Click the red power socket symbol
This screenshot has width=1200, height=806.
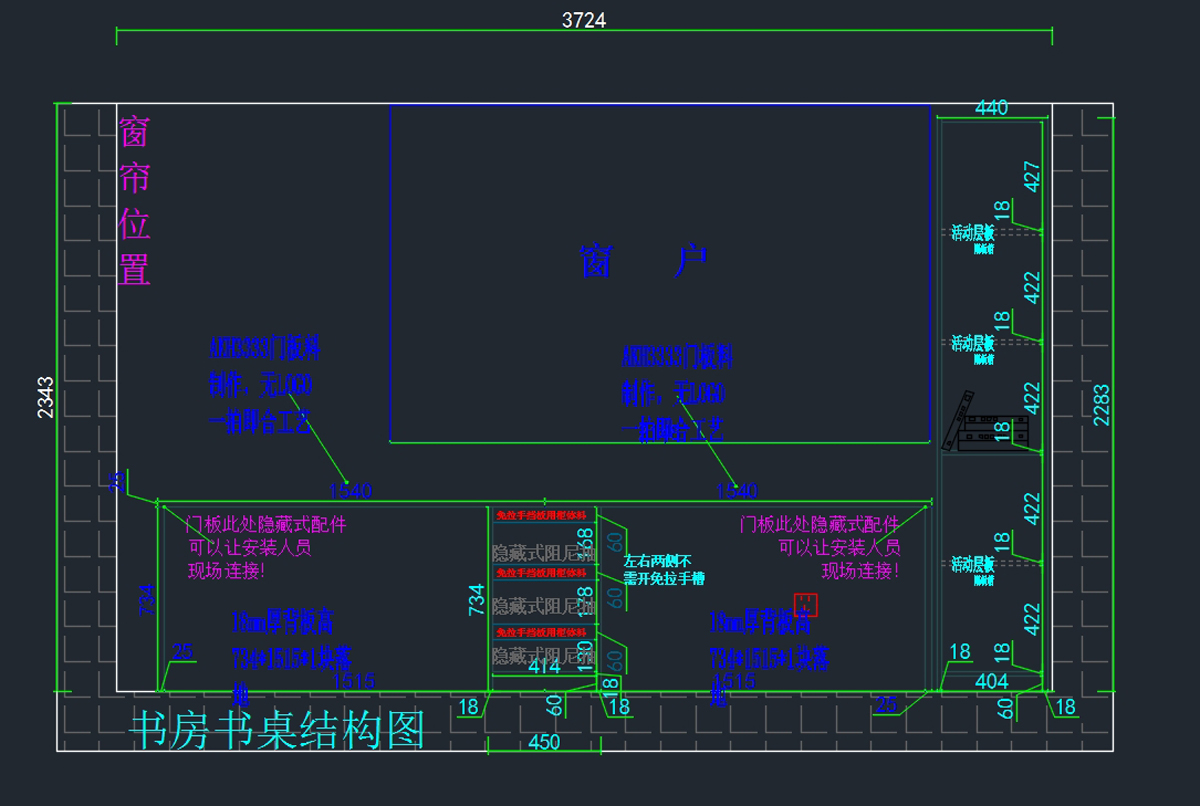click(x=805, y=604)
